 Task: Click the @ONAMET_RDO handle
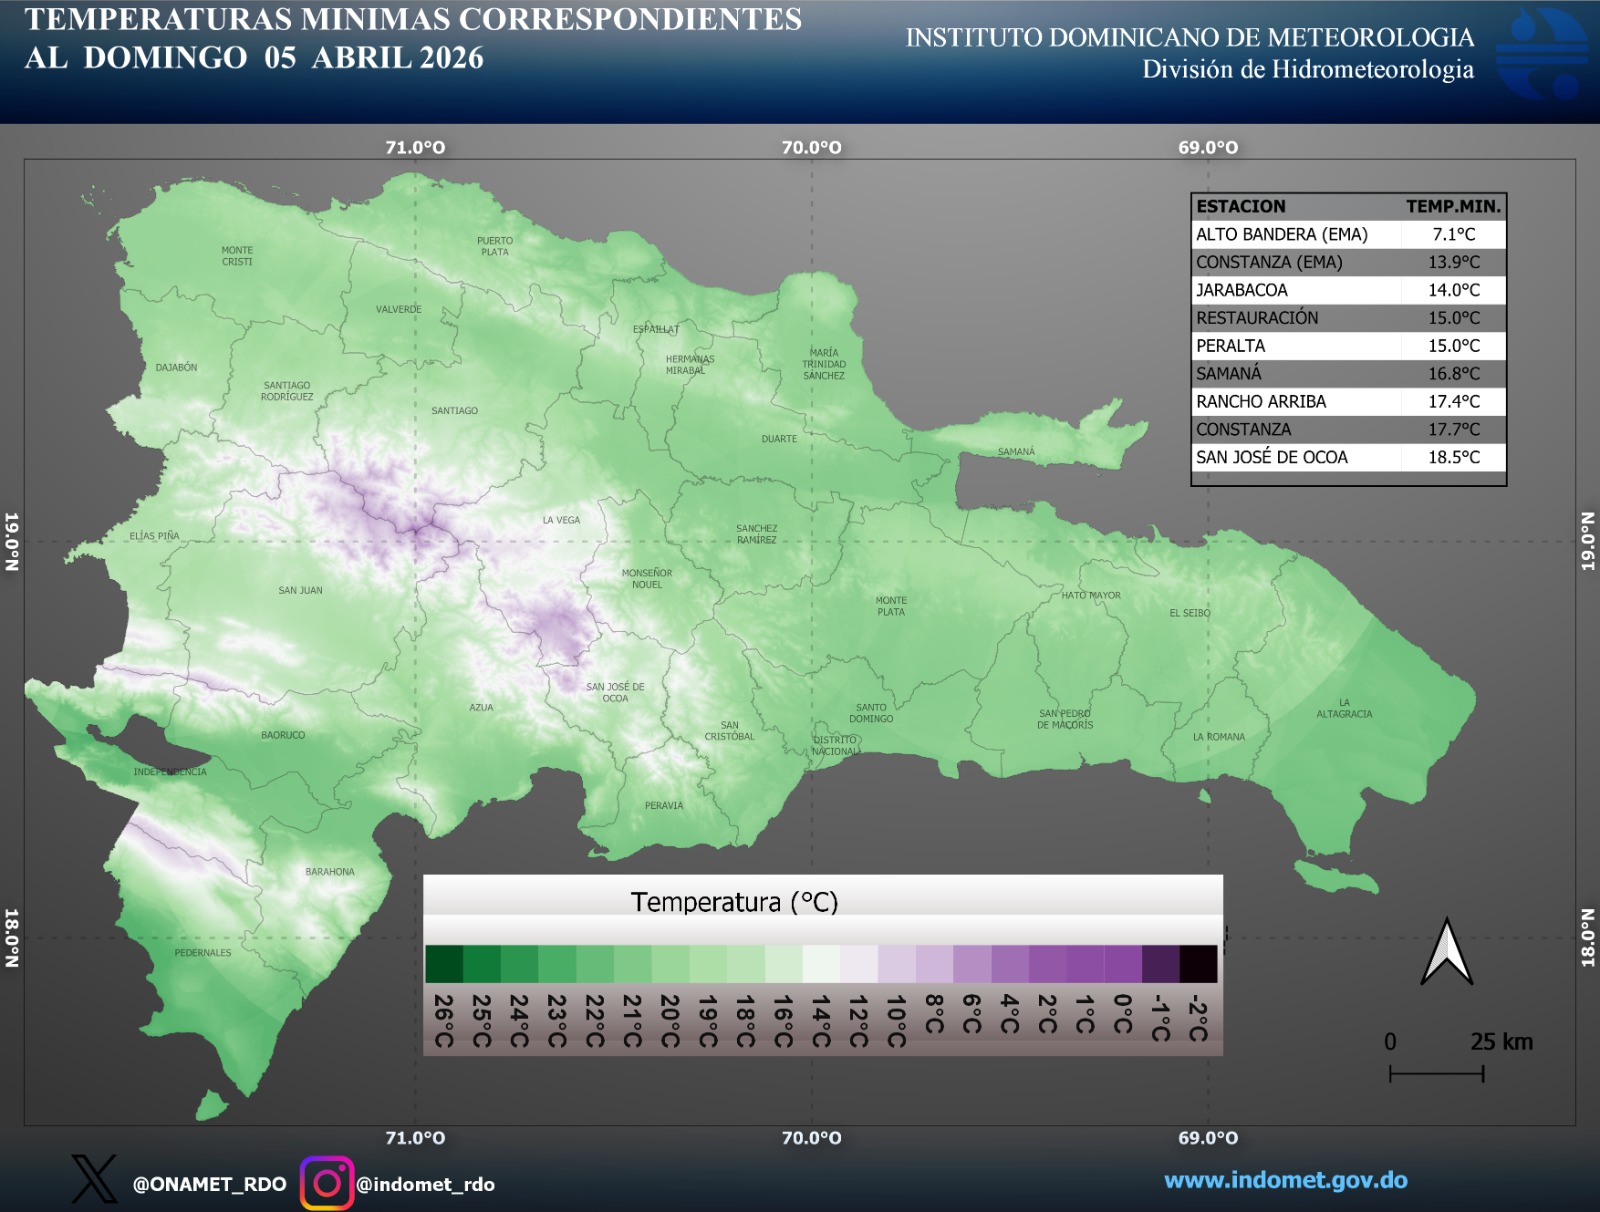tap(209, 1184)
